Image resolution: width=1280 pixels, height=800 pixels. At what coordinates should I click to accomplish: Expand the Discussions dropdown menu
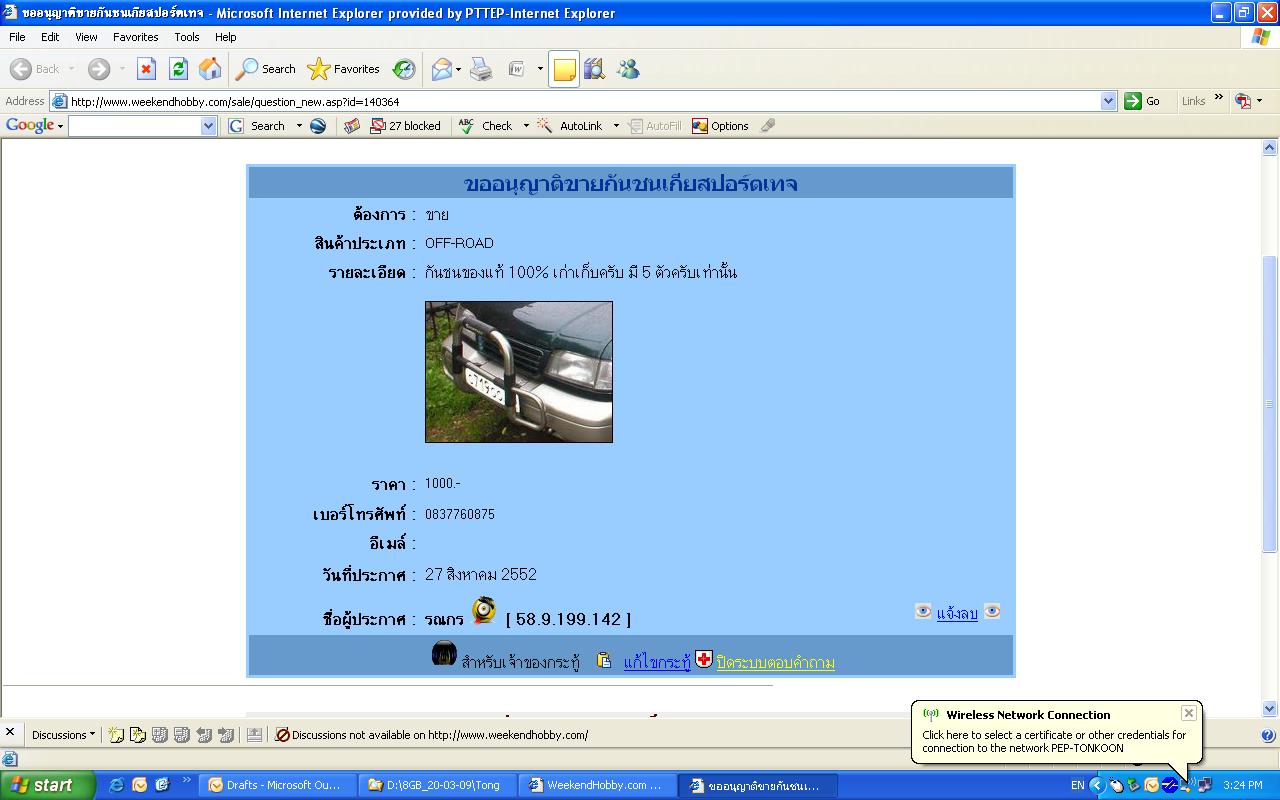(x=64, y=734)
